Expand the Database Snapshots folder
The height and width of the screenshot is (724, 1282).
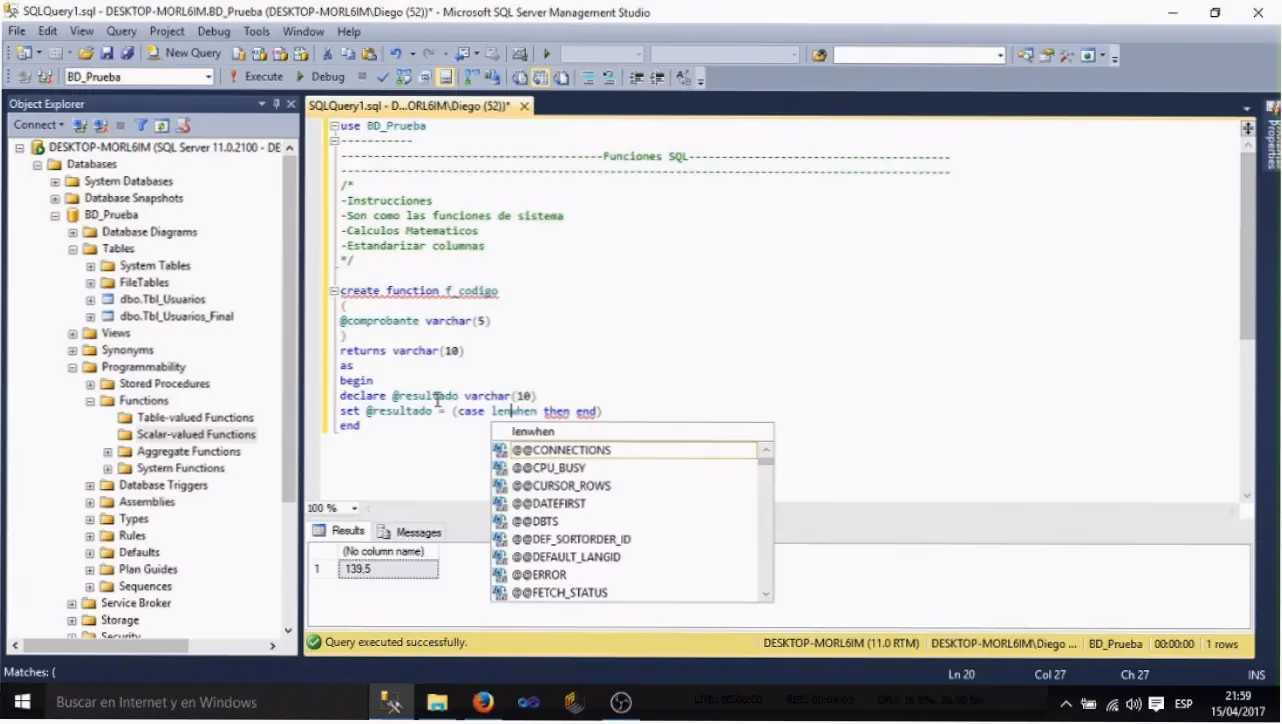point(56,198)
